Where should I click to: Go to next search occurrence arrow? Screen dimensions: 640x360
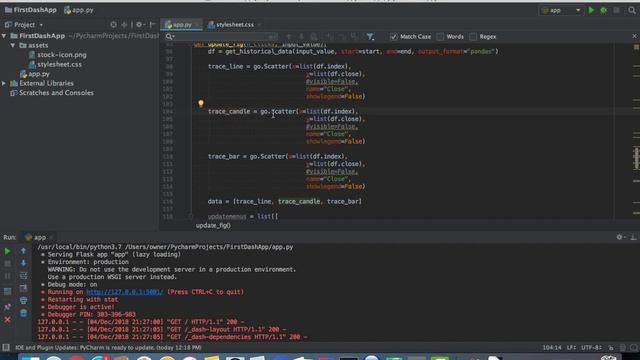tap(301, 37)
